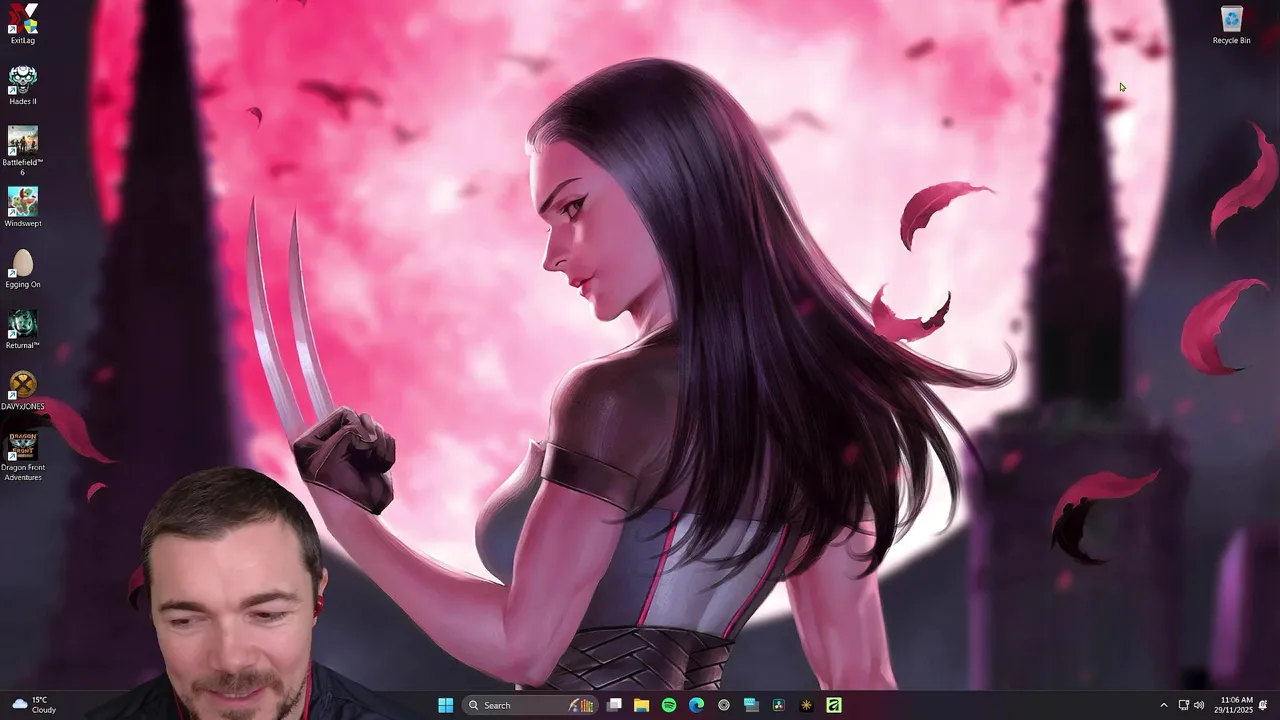
Task: Open Task View from taskbar
Action: [x=614, y=705]
